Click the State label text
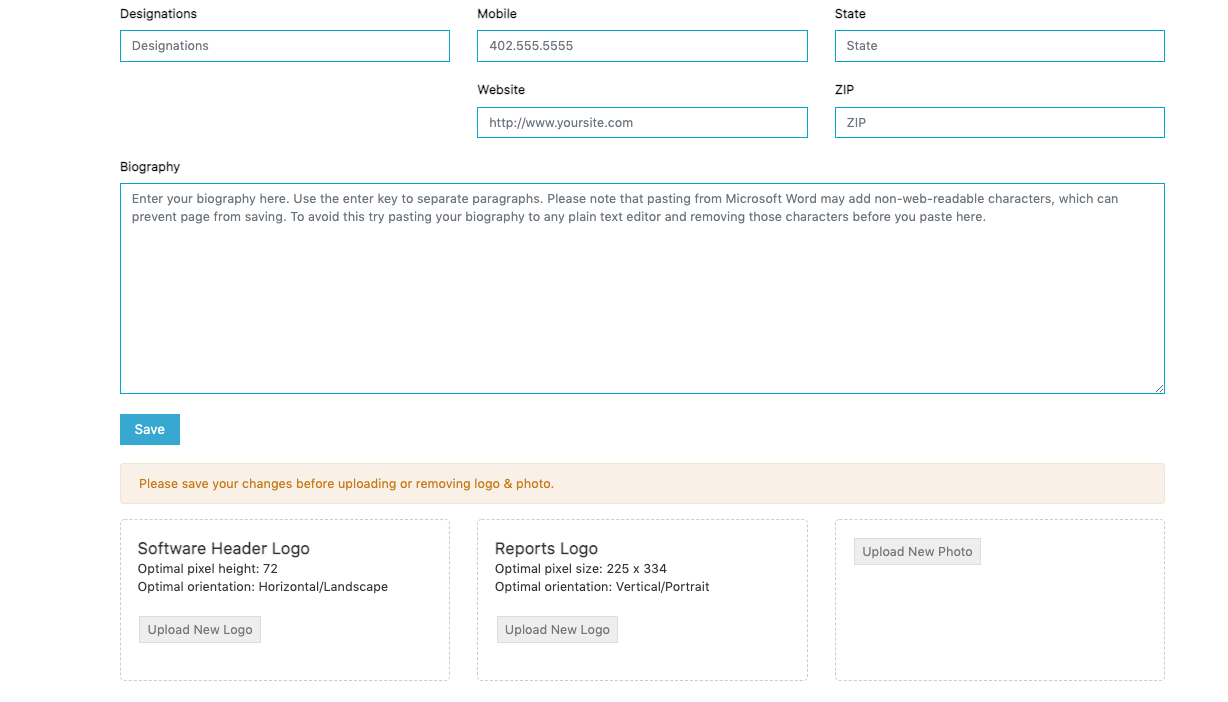1228x702 pixels. click(850, 14)
